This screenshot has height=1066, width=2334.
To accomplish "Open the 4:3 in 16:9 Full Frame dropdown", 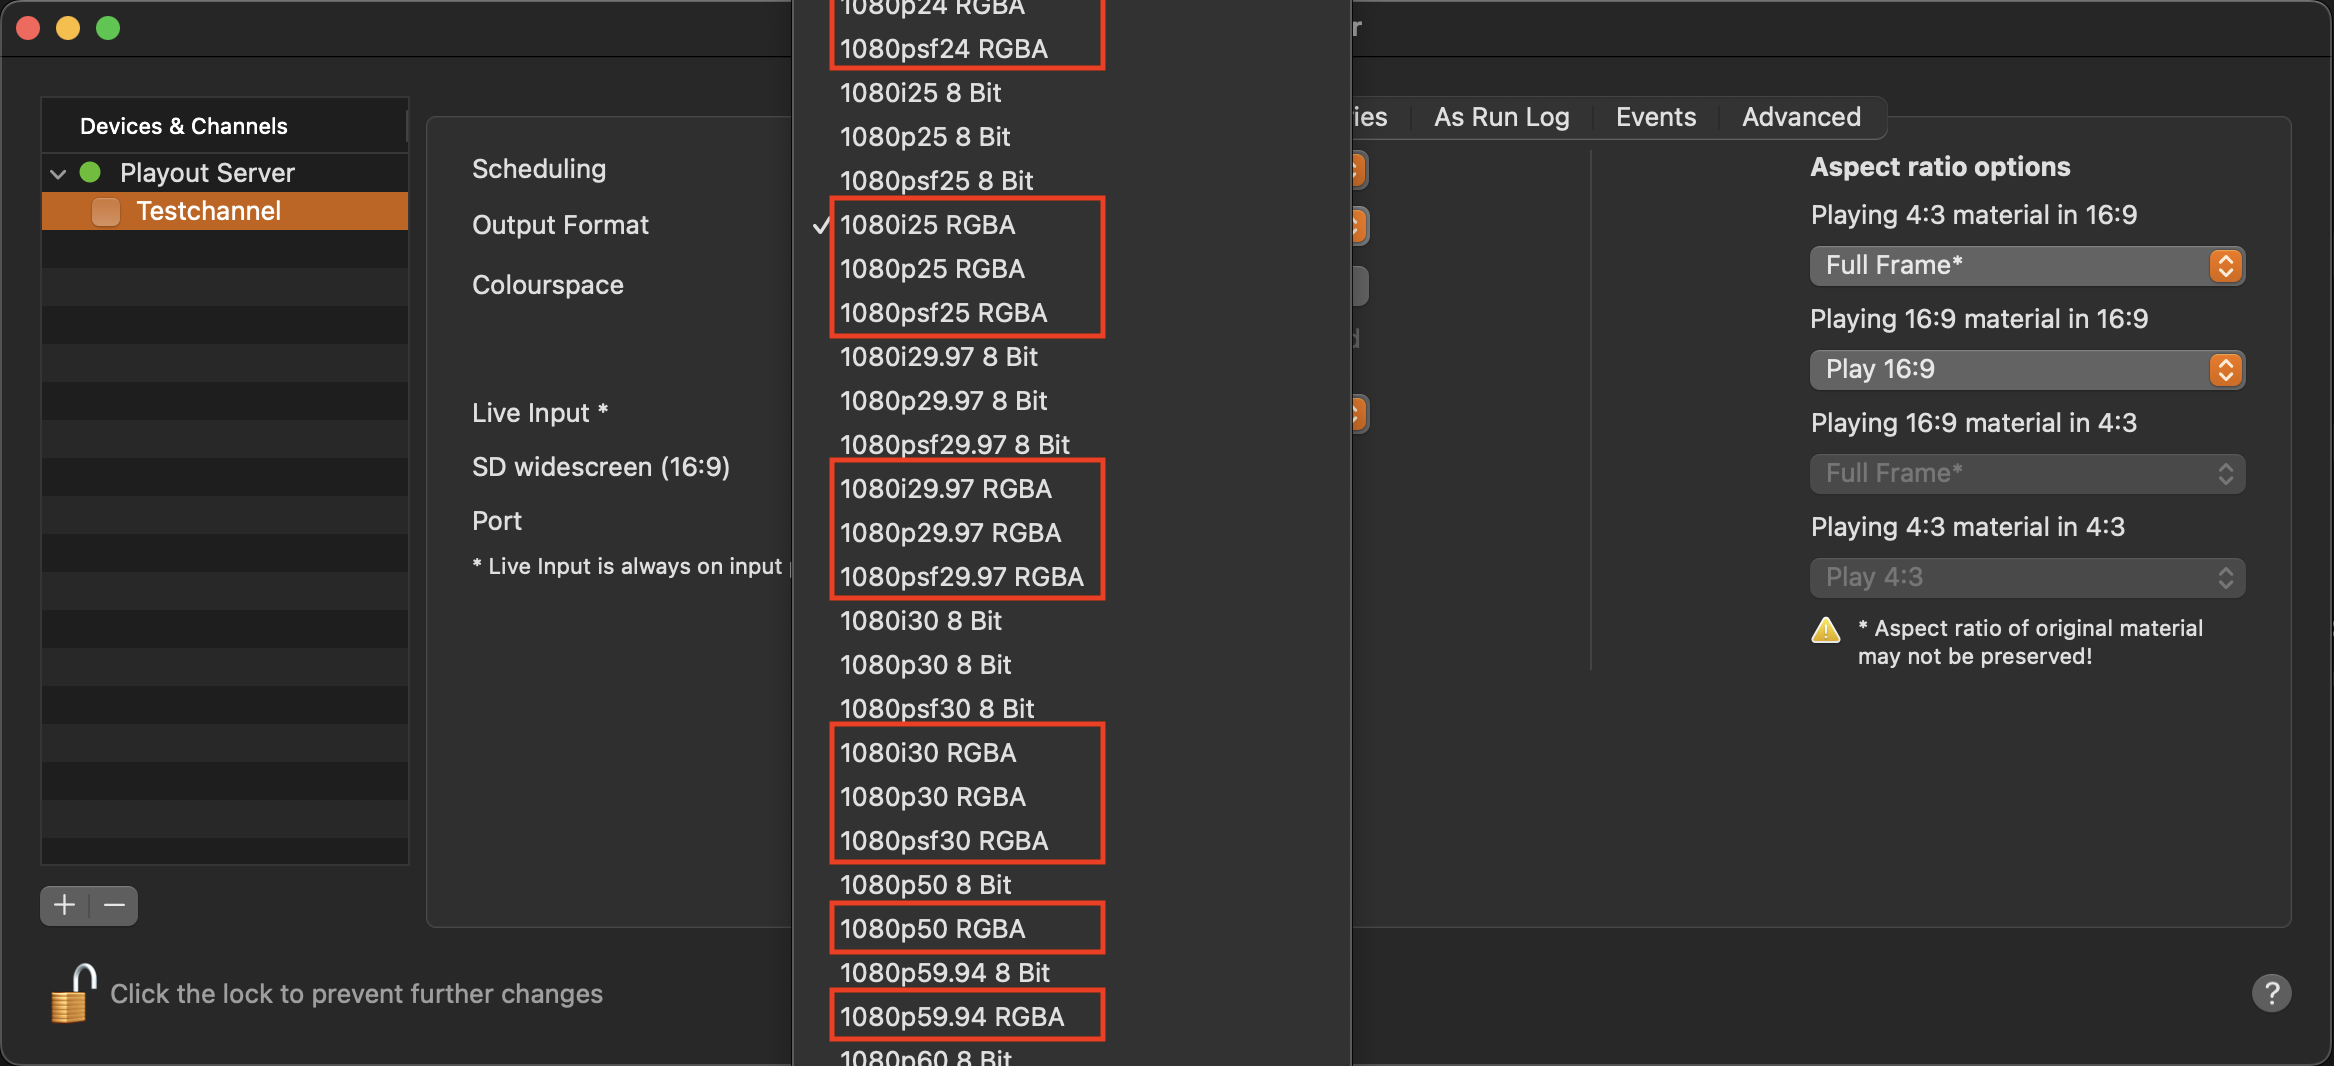I will [x=2027, y=265].
